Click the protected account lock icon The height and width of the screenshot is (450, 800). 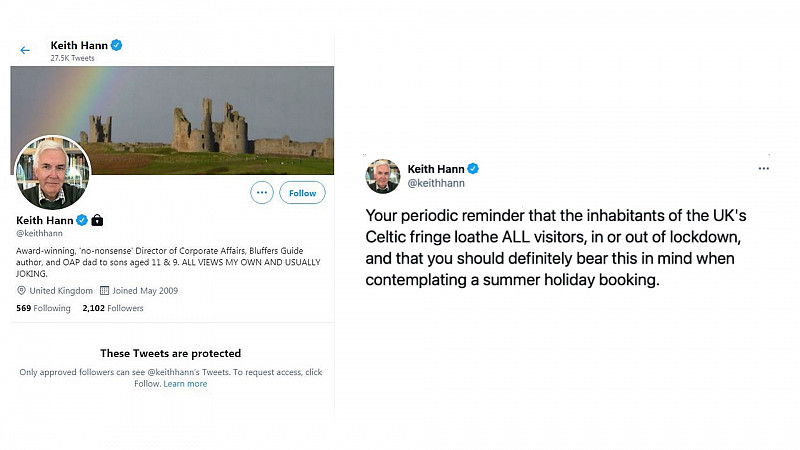click(97, 220)
